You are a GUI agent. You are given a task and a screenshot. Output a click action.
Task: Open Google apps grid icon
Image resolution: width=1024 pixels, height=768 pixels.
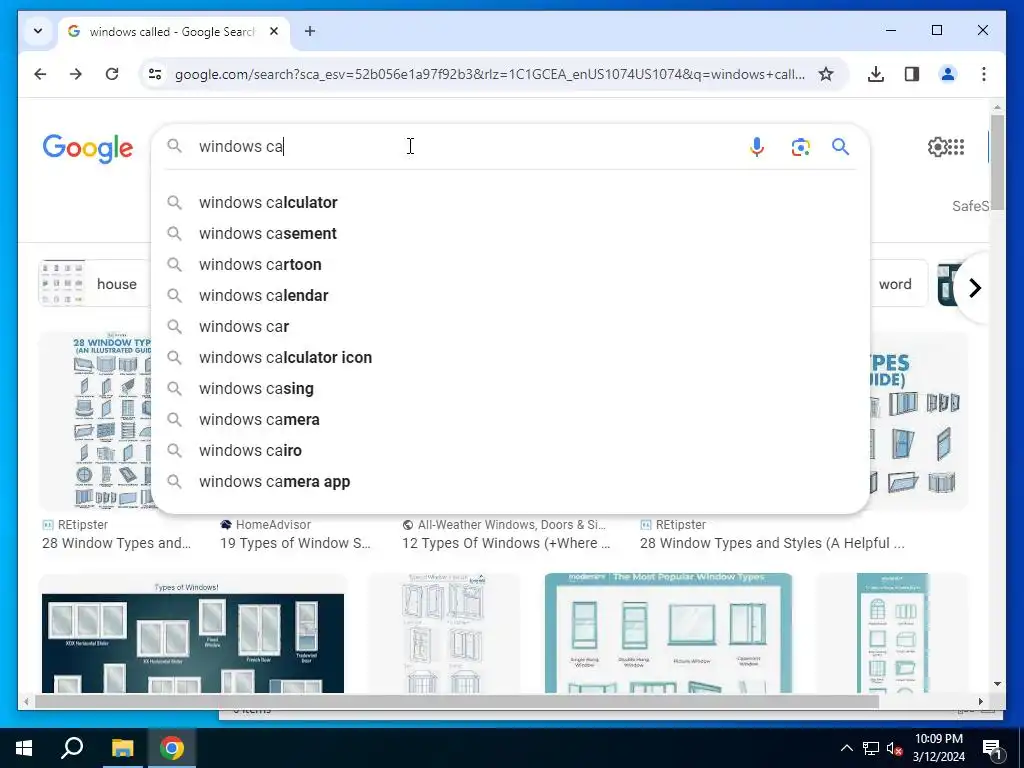click(x=956, y=147)
